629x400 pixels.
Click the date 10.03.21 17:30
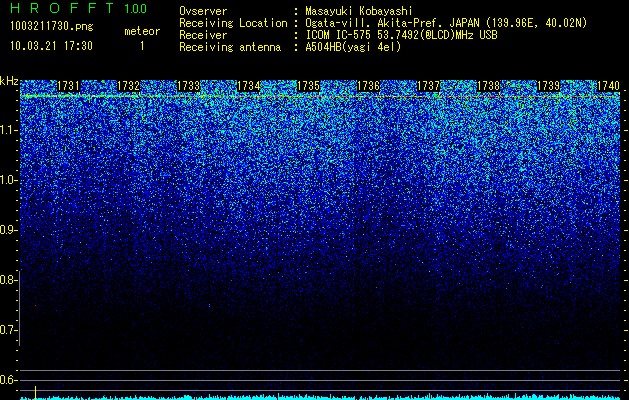pos(51,46)
